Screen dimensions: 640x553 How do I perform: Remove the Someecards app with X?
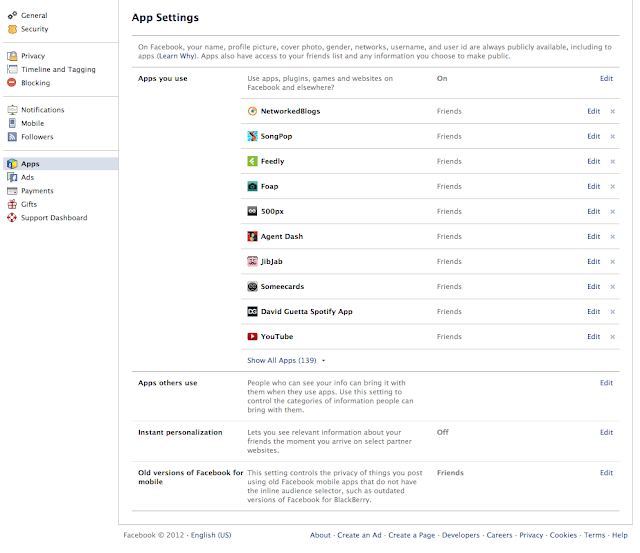613,286
